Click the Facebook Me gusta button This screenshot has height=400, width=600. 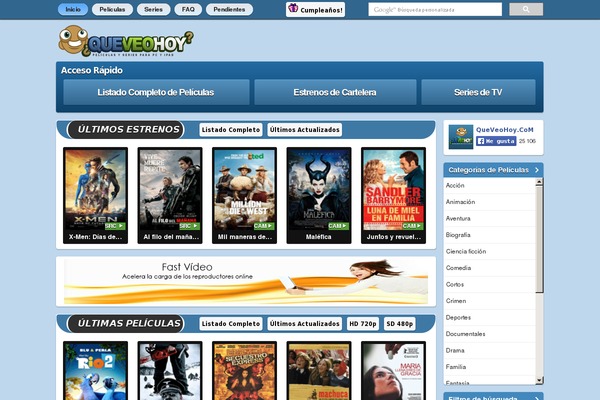[x=496, y=141]
